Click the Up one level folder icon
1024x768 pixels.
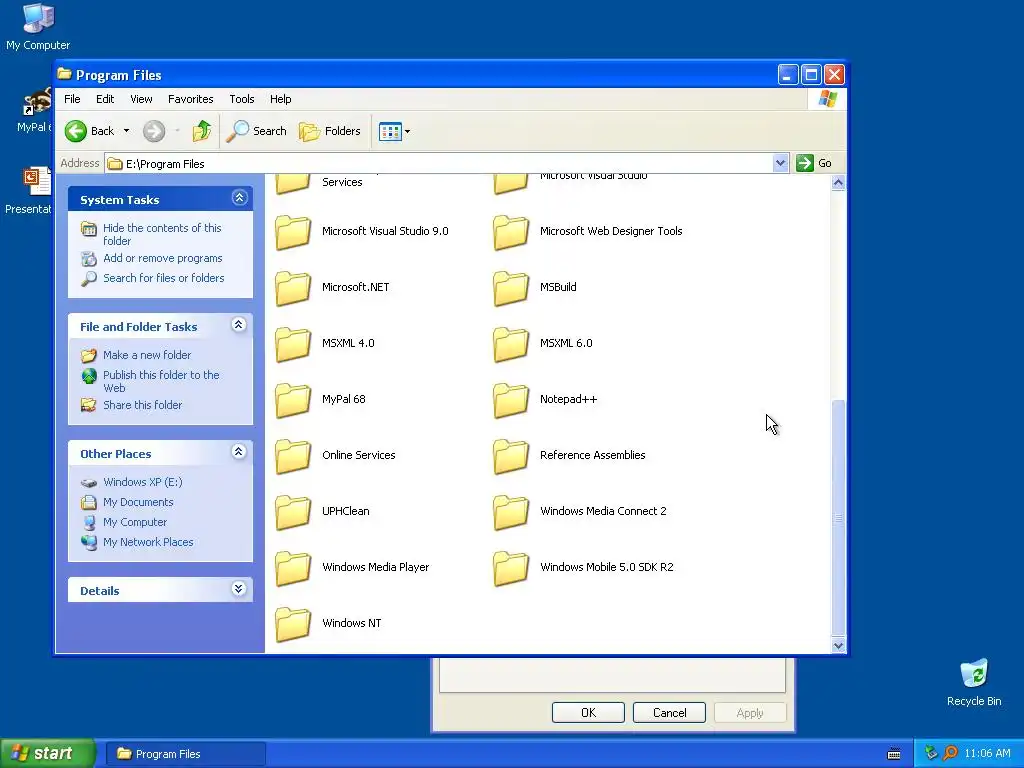202,131
